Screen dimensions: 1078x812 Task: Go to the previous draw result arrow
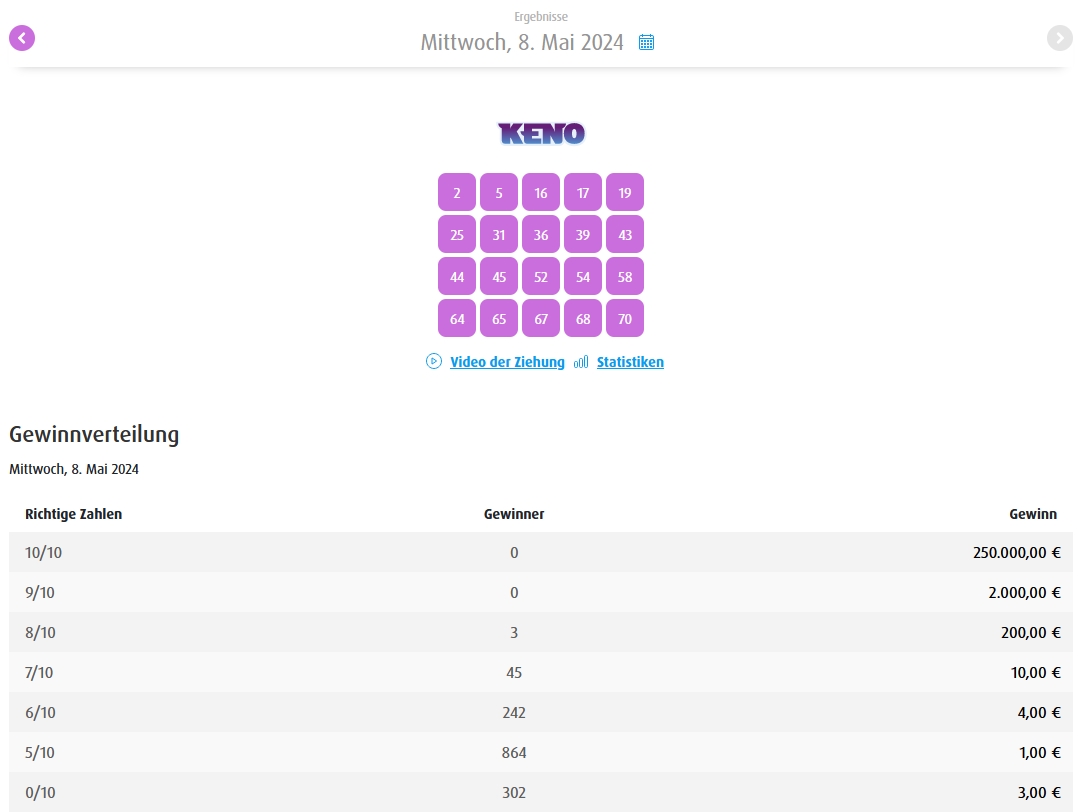(22, 39)
